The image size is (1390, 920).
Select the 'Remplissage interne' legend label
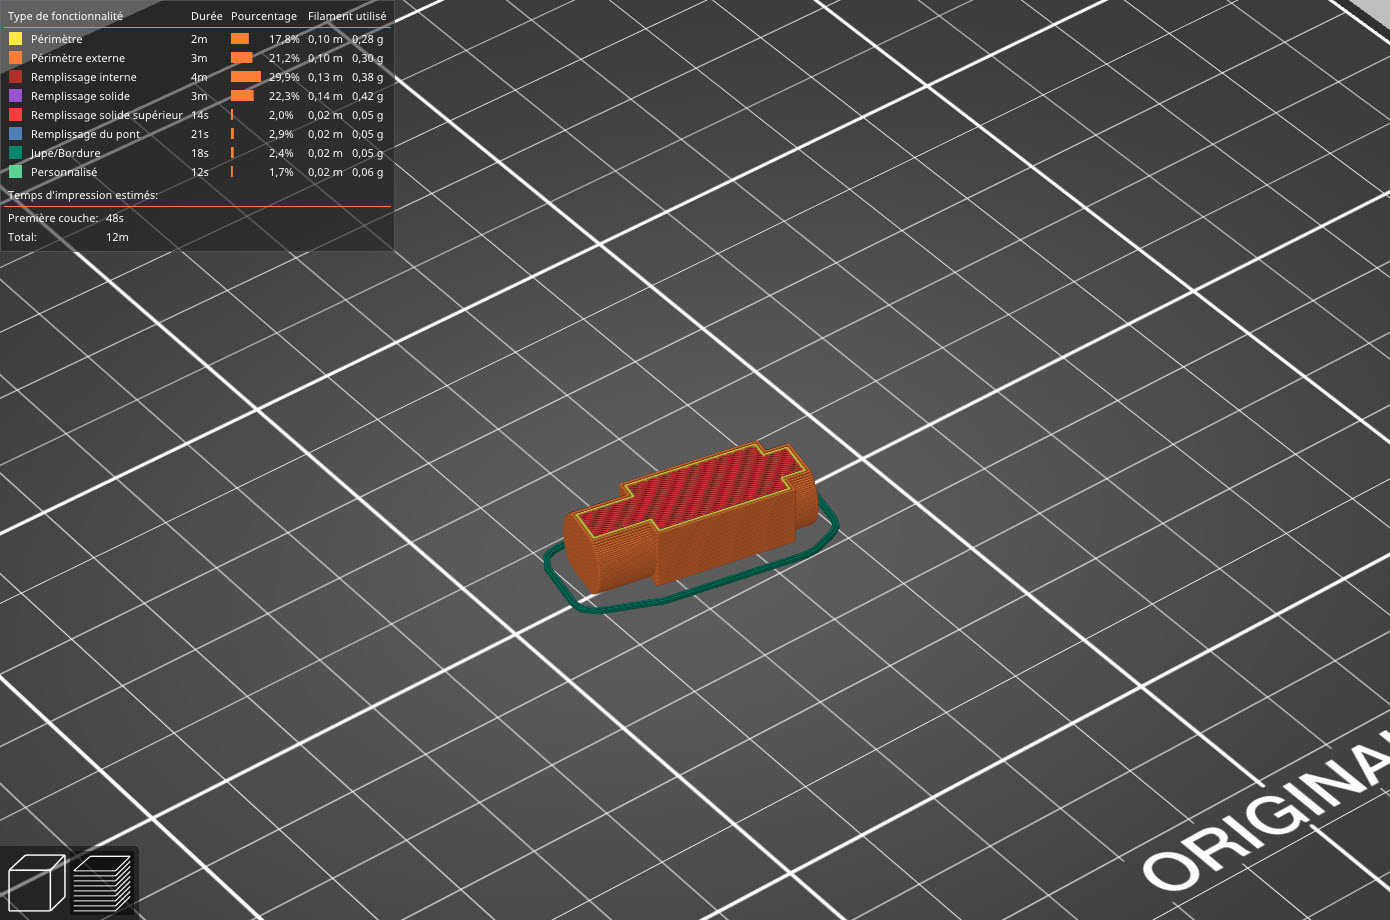(x=84, y=77)
